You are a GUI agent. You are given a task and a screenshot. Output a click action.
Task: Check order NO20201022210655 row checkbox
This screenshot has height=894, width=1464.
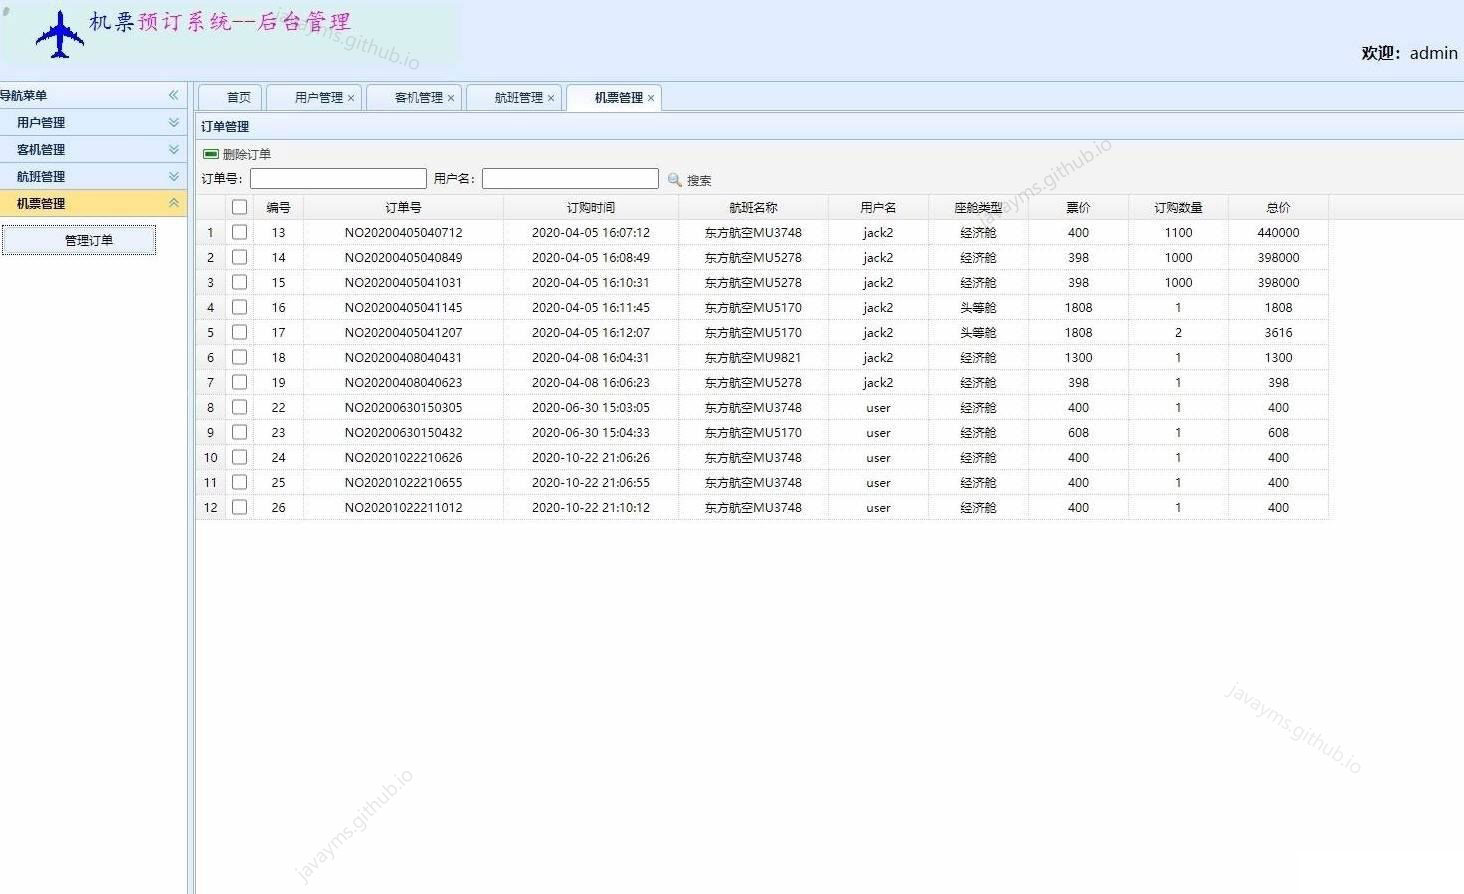click(x=239, y=482)
